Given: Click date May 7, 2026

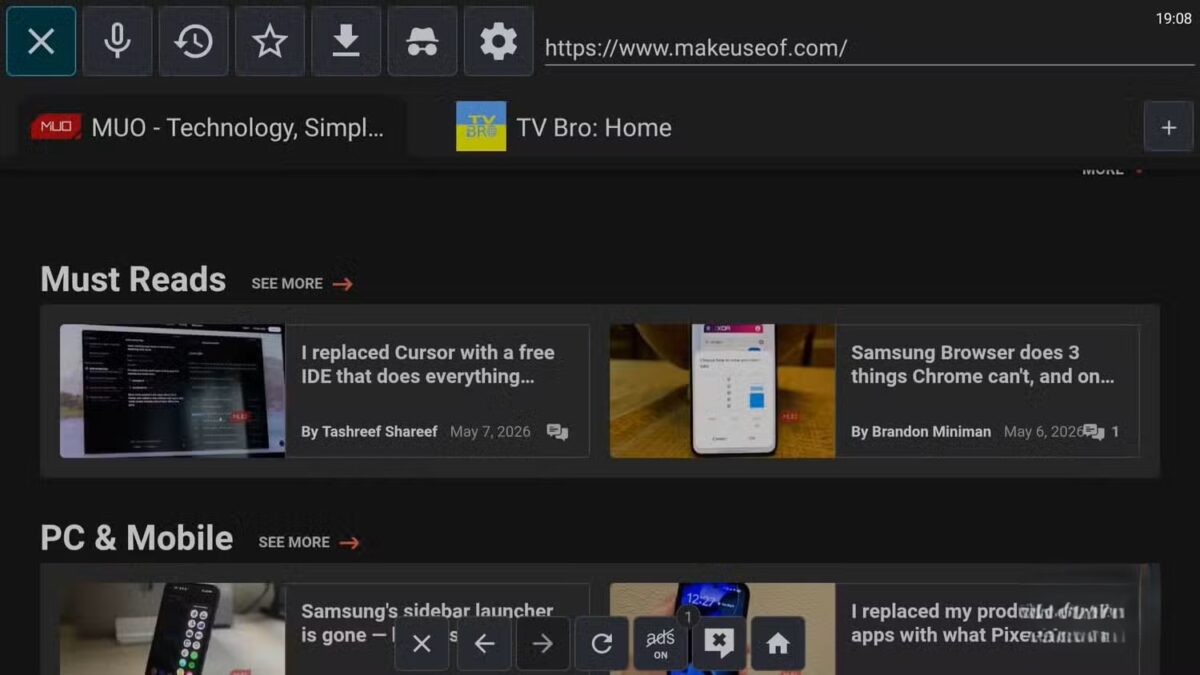Looking at the screenshot, I should [x=491, y=432].
